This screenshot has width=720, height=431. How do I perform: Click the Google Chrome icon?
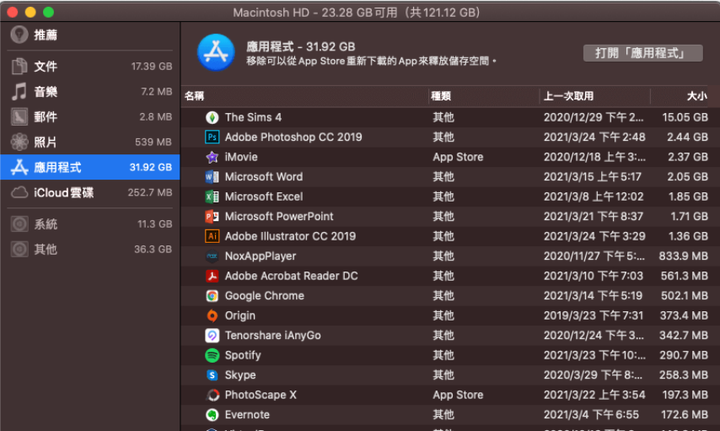pyautogui.click(x=212, y=296)
